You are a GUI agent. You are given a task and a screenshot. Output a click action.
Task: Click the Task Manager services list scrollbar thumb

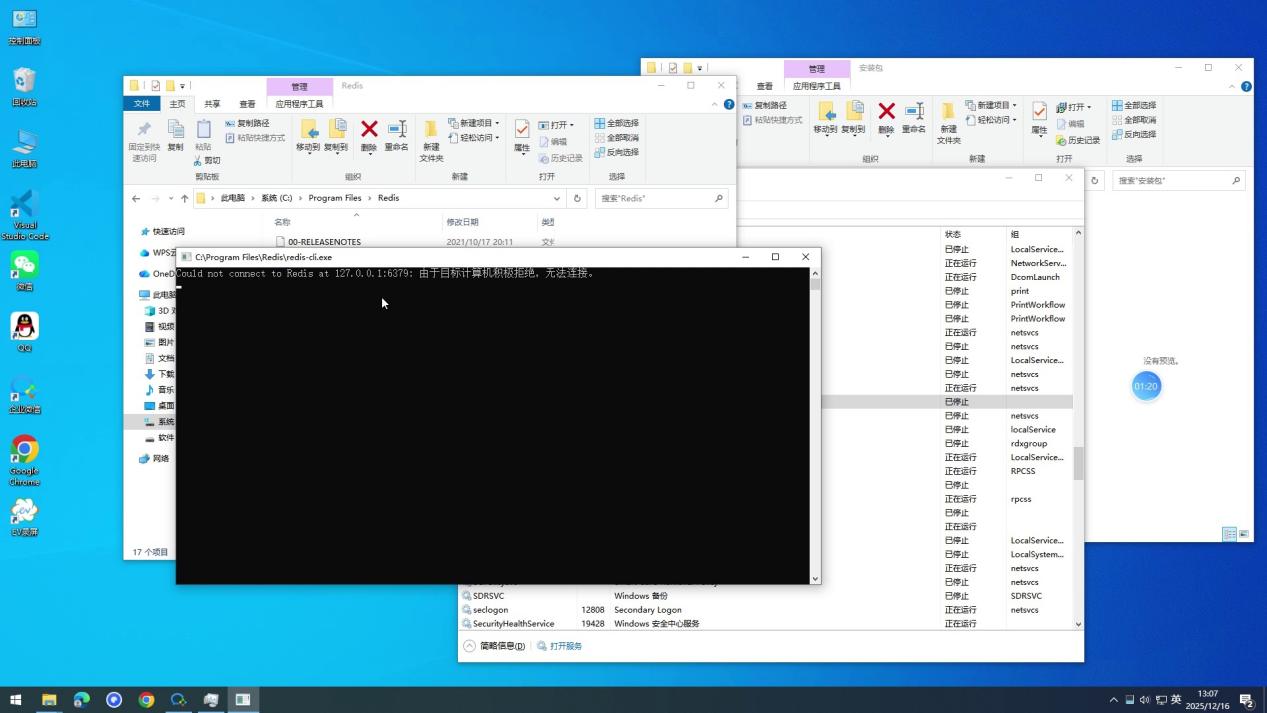point(1078,463)
